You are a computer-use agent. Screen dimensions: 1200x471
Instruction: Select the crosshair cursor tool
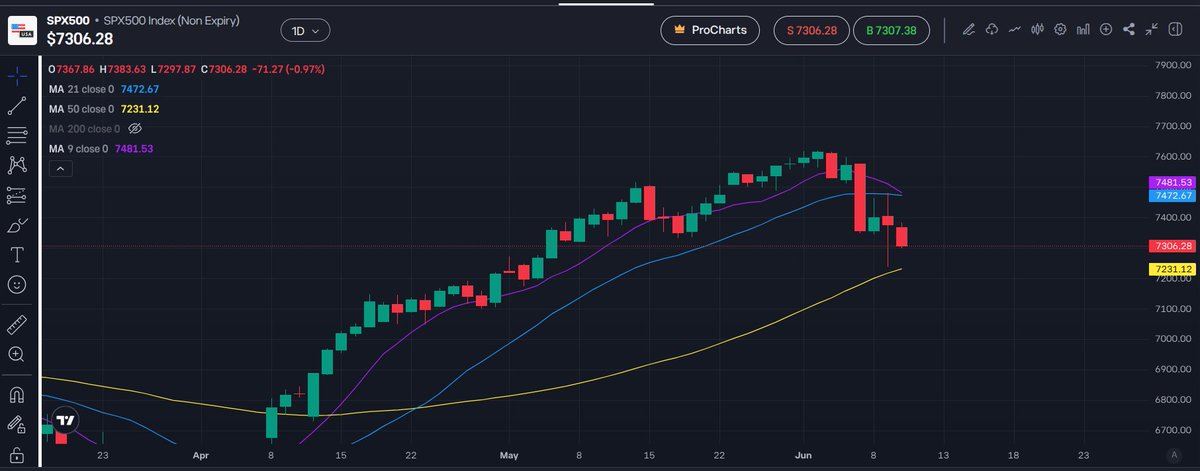(17, 76)
